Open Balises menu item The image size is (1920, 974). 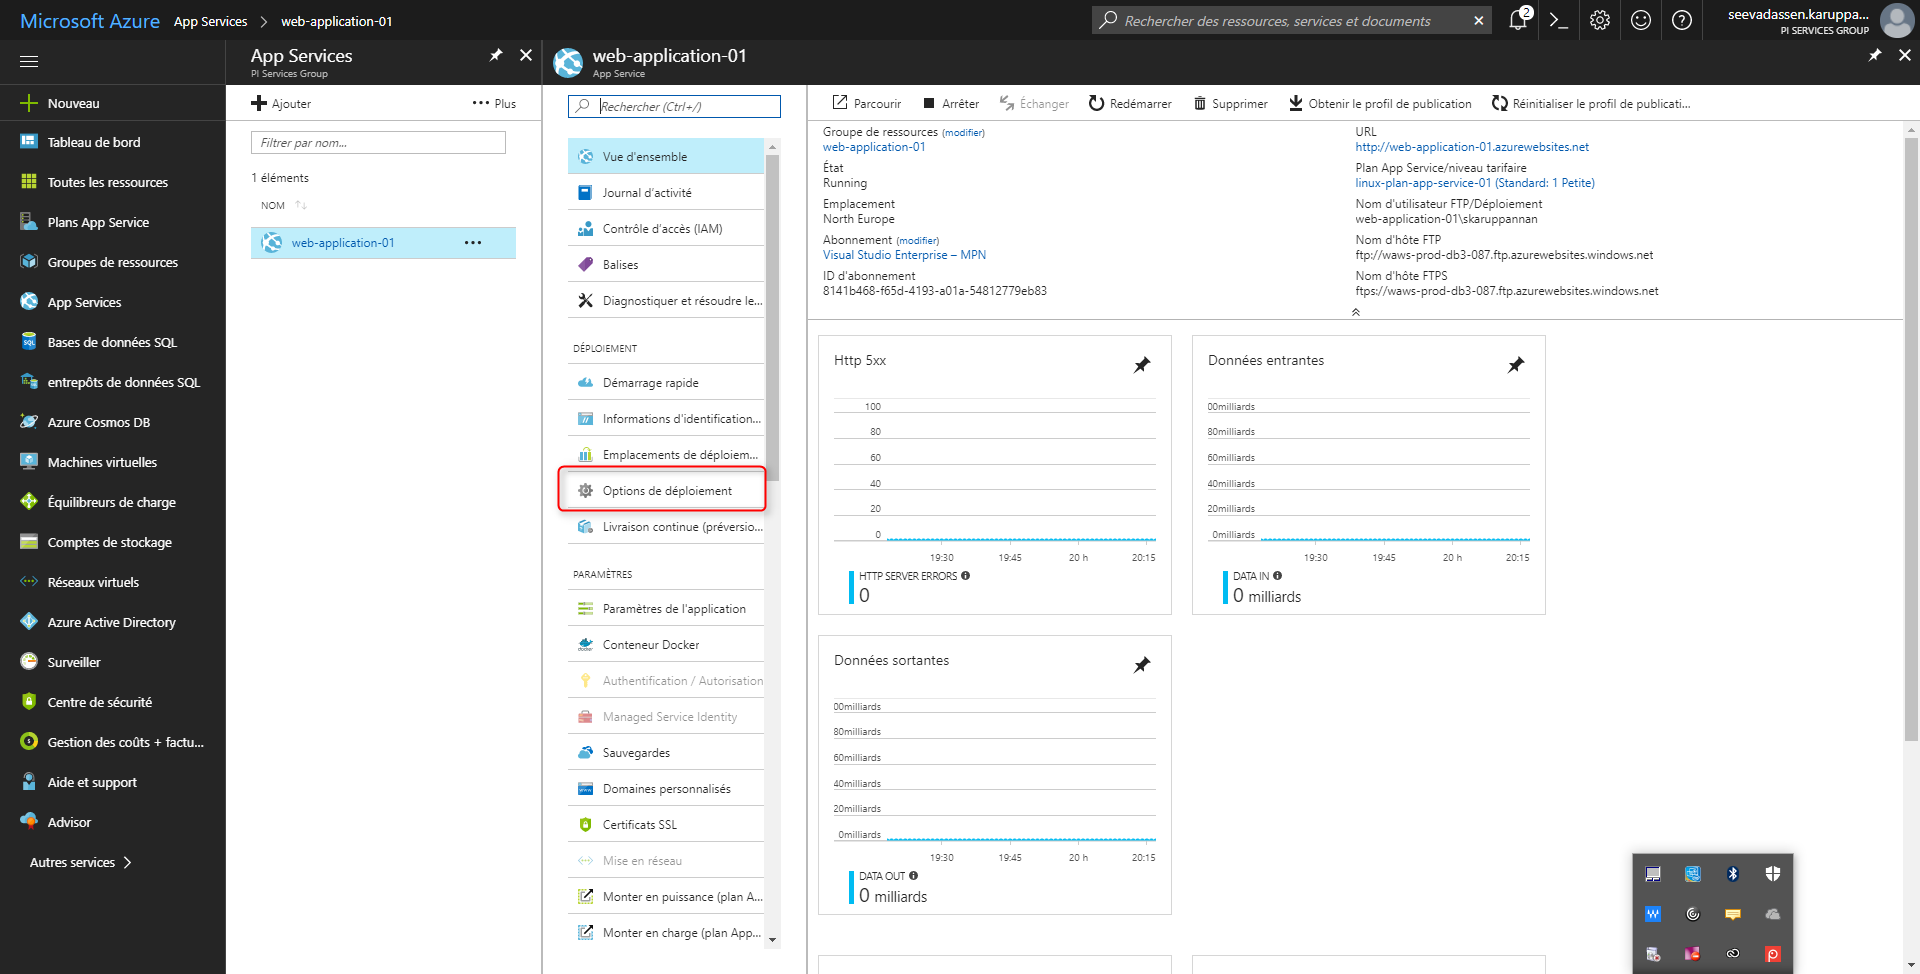point(666,265)
